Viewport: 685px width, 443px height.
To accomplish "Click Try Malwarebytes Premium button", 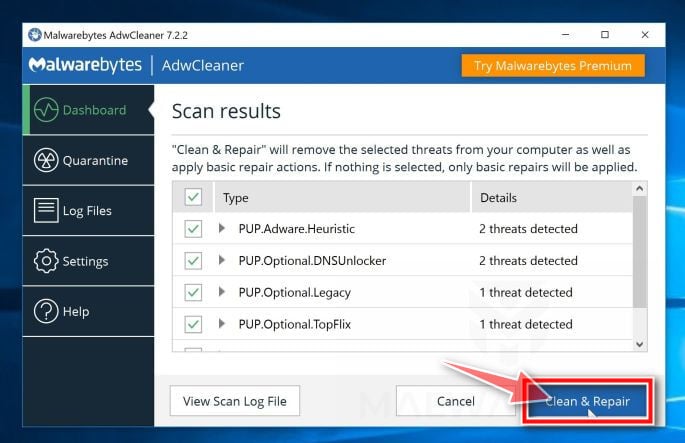I will tap(553, 66).
